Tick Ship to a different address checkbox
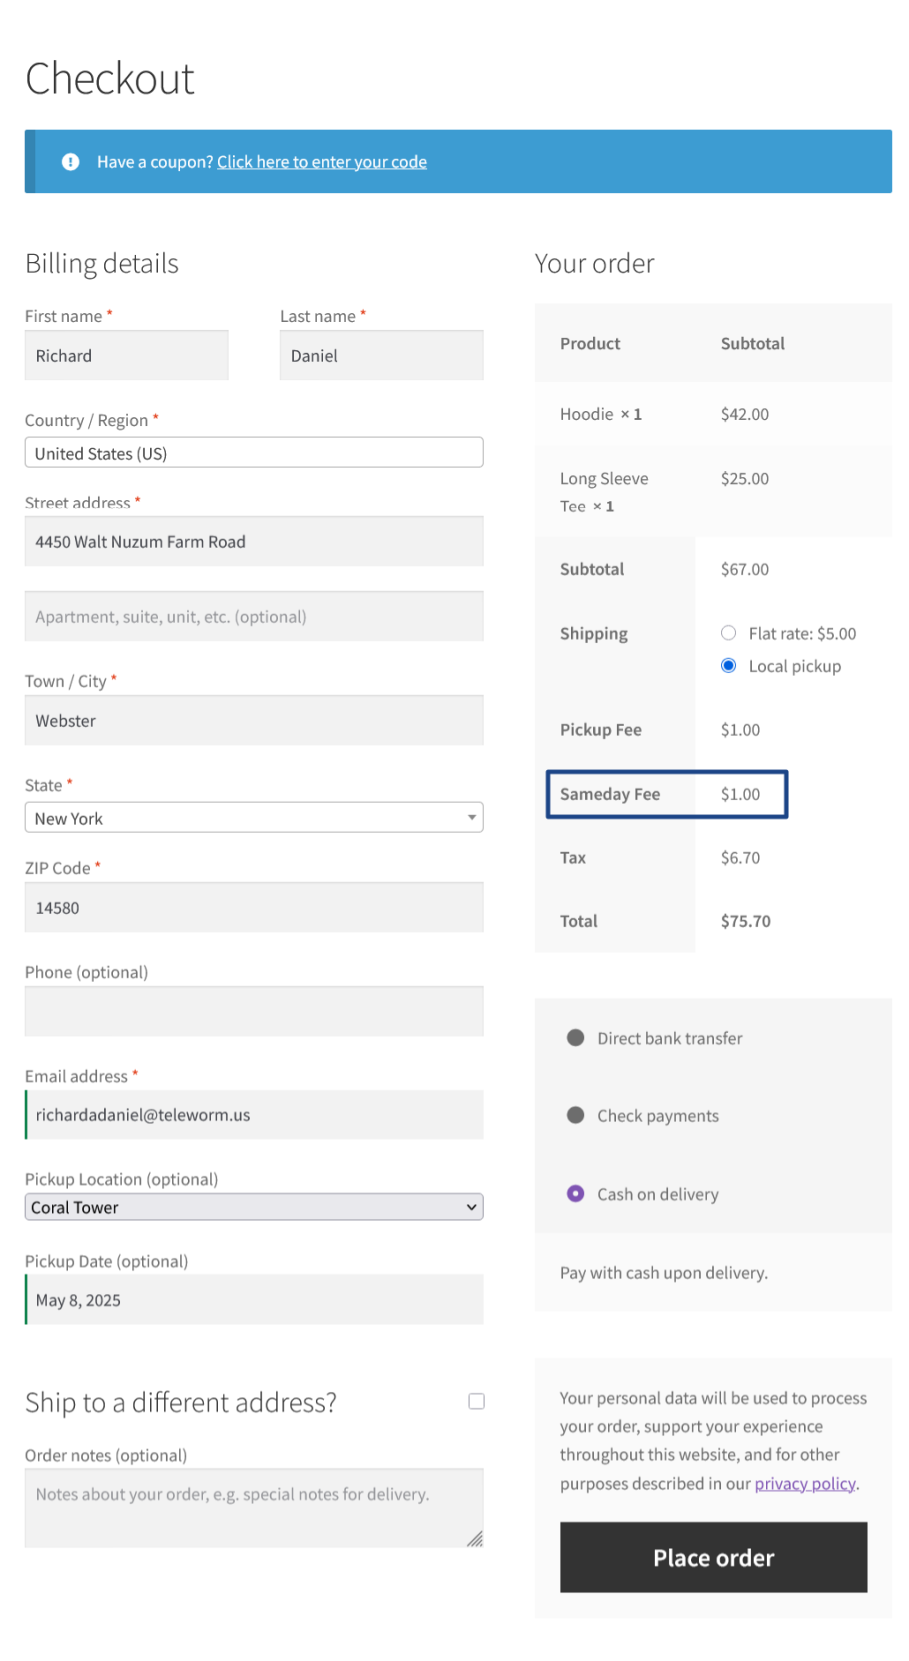The width and height of the screenshot is (909, 1661). pos(476,1401)
